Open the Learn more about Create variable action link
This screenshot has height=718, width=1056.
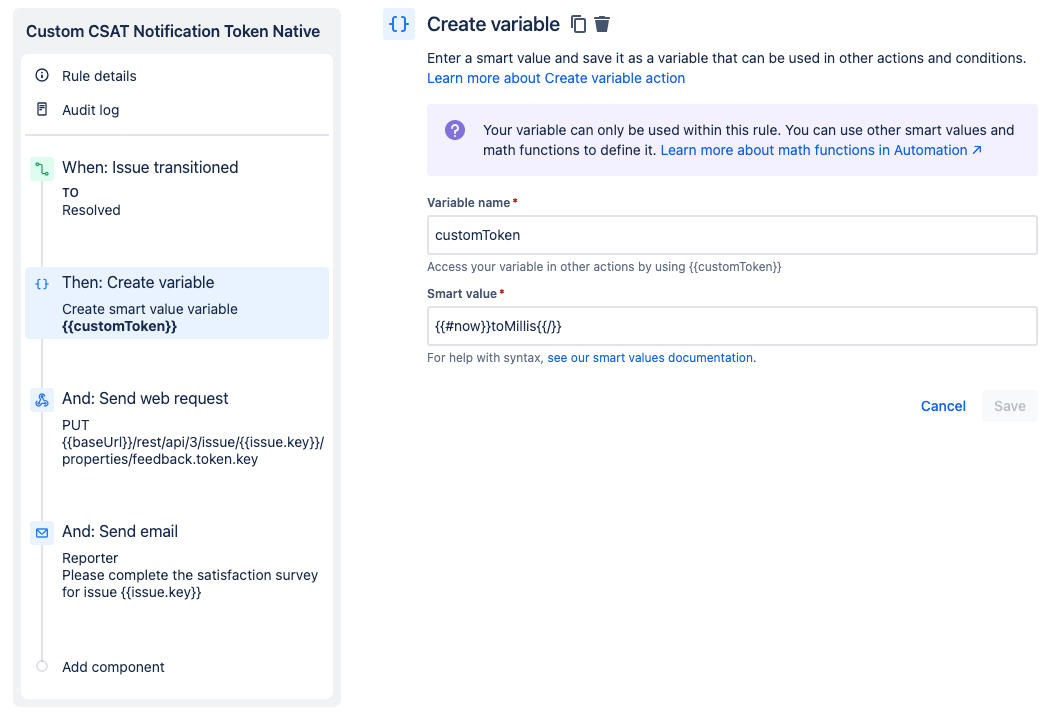click(x=556, y=78)
